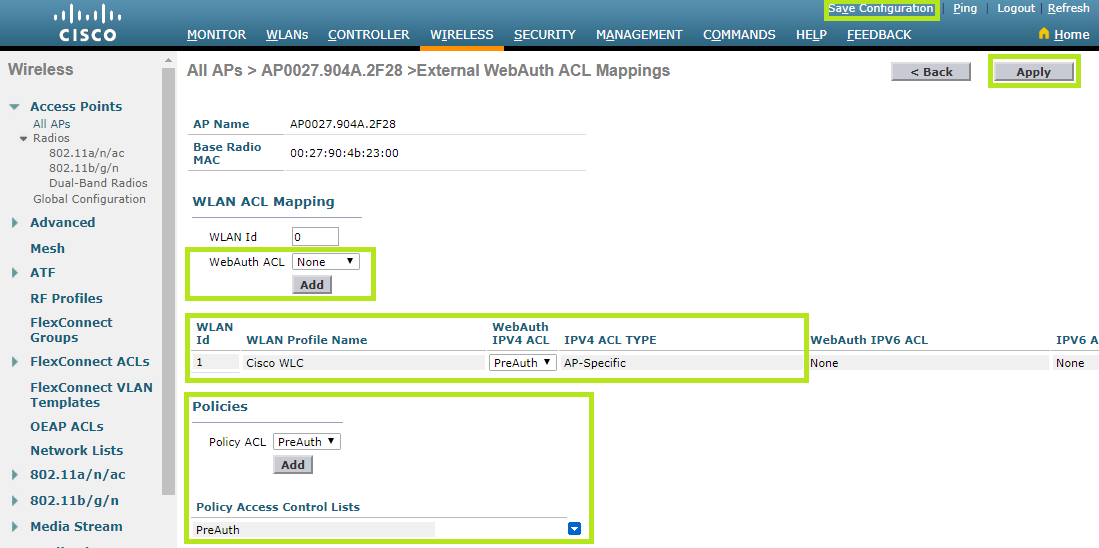Expand the ATF sidebar section
The image size is (1099, 548).
[x=15, y=273]
